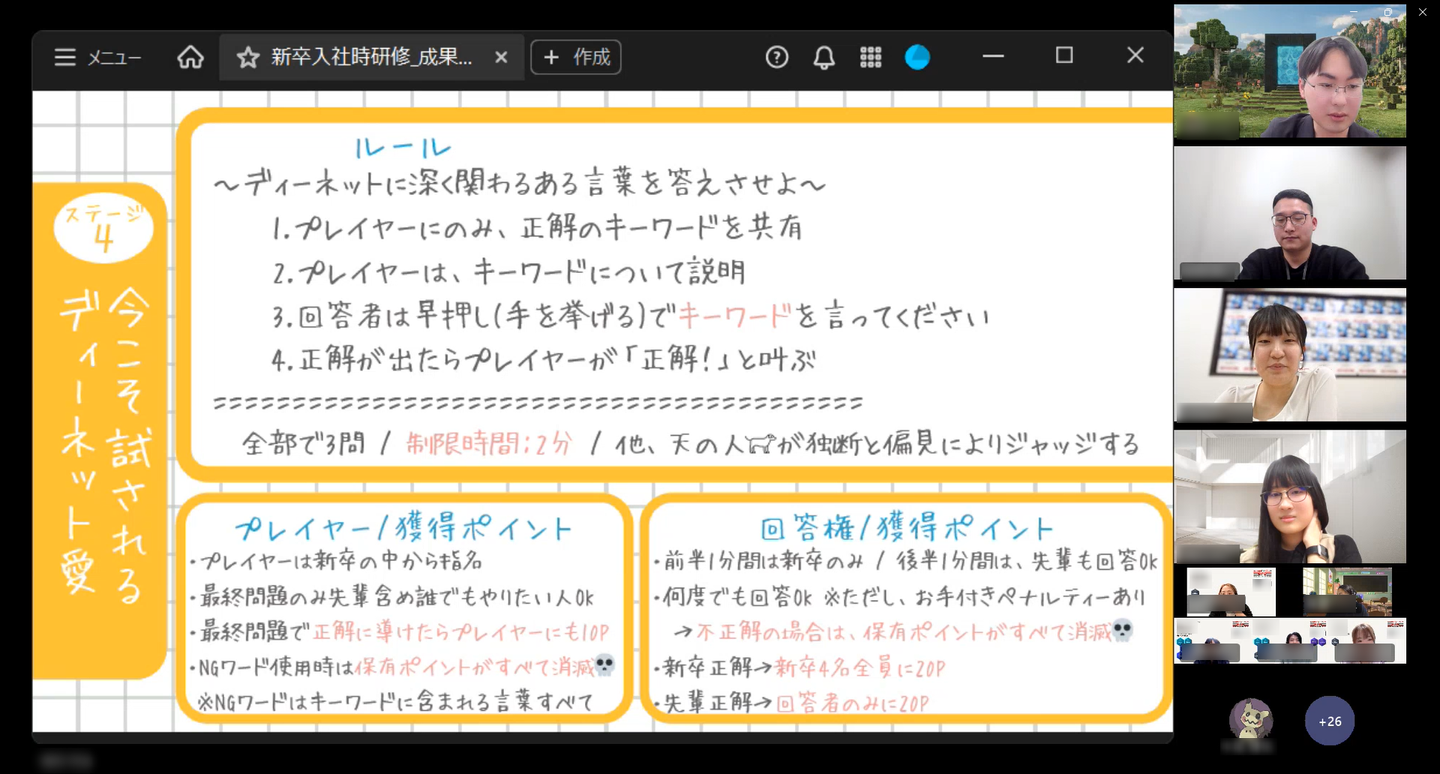Click rule 2 'プレイヤーは、キーワードについて説明'
The height and width of the screenshot is (774, 1440).
509,272
